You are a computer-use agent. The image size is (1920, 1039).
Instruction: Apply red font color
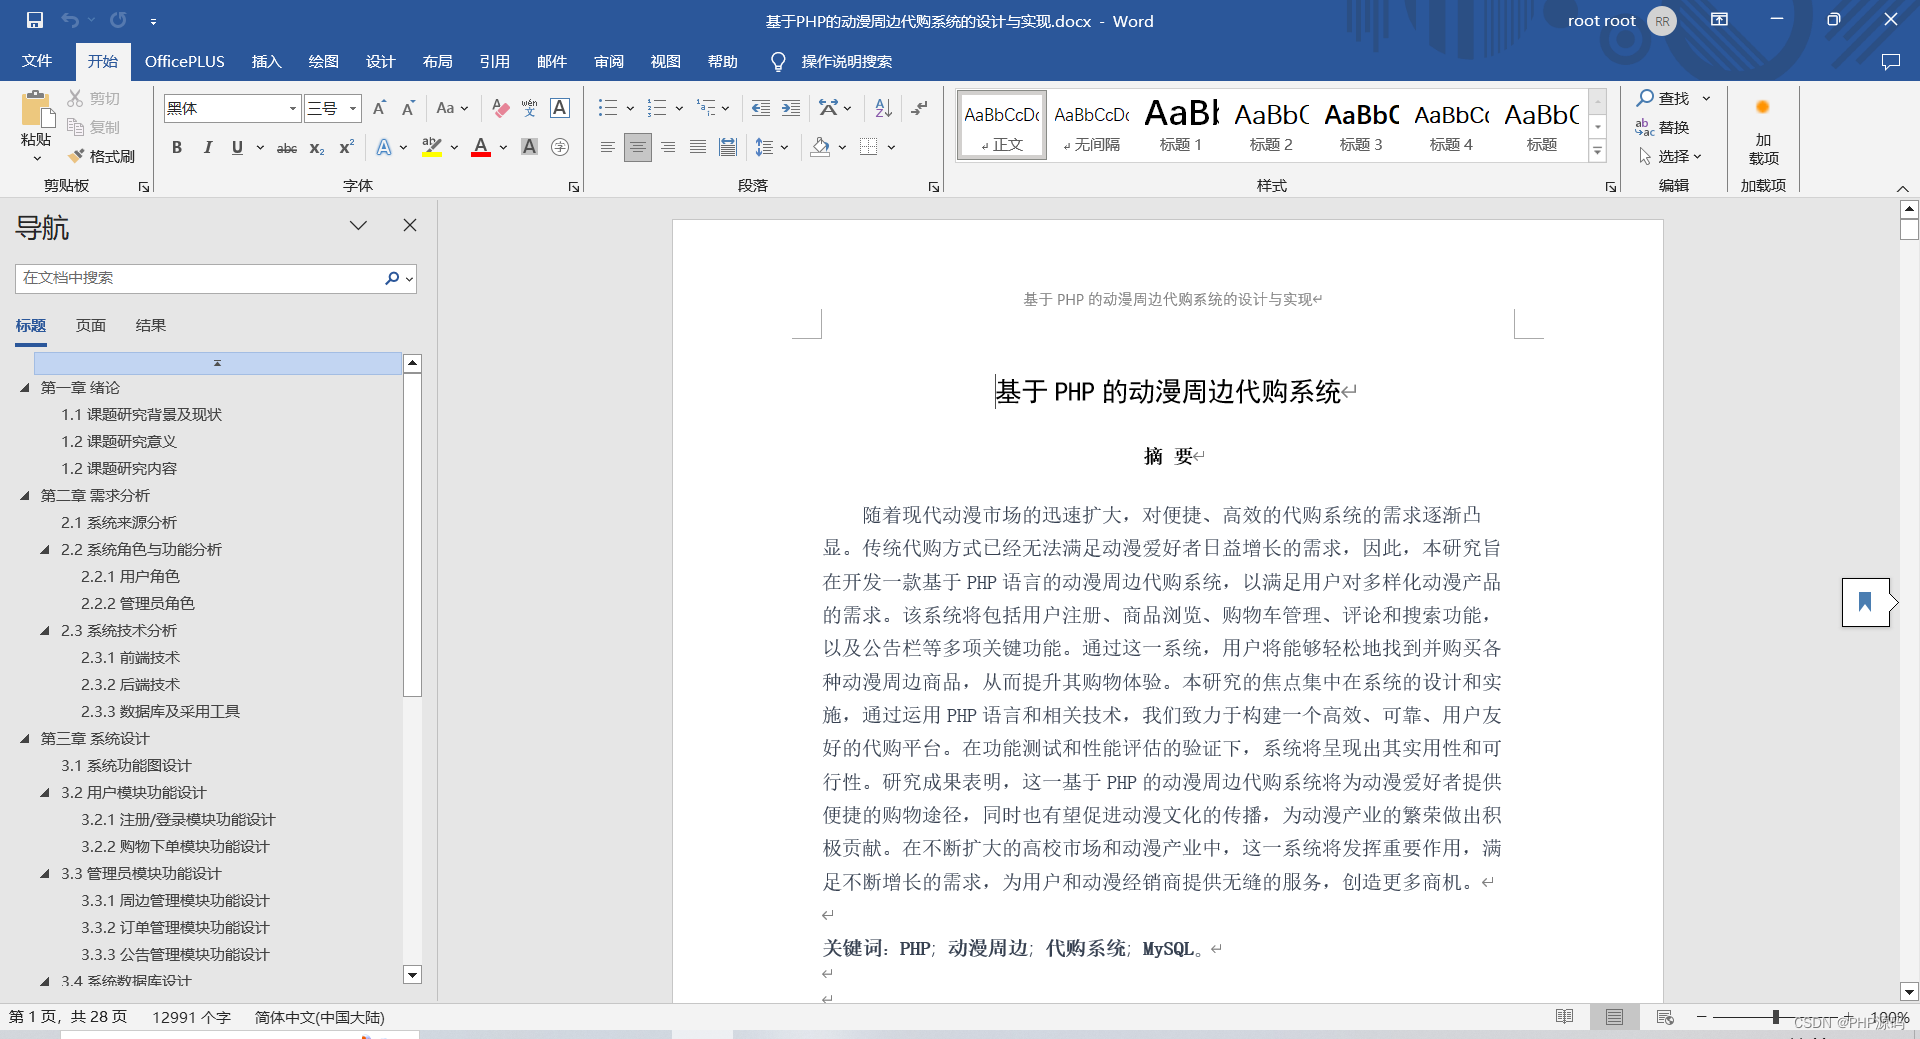(481, 148)
